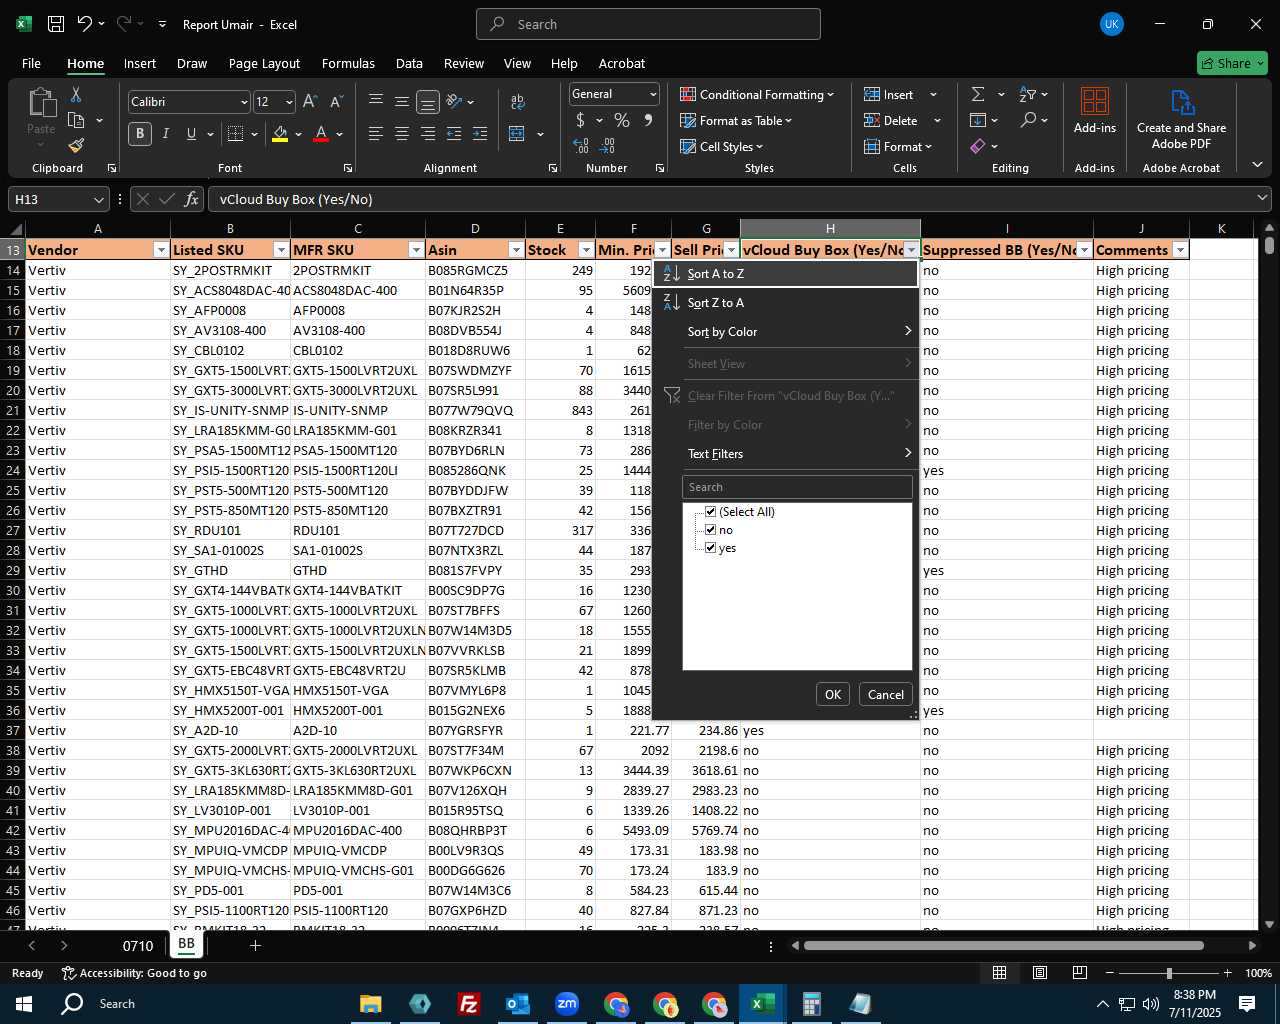This screenshot has height=1024, width=1280.
Task: Click Increase Decimal icon
Action: (581, 146)
